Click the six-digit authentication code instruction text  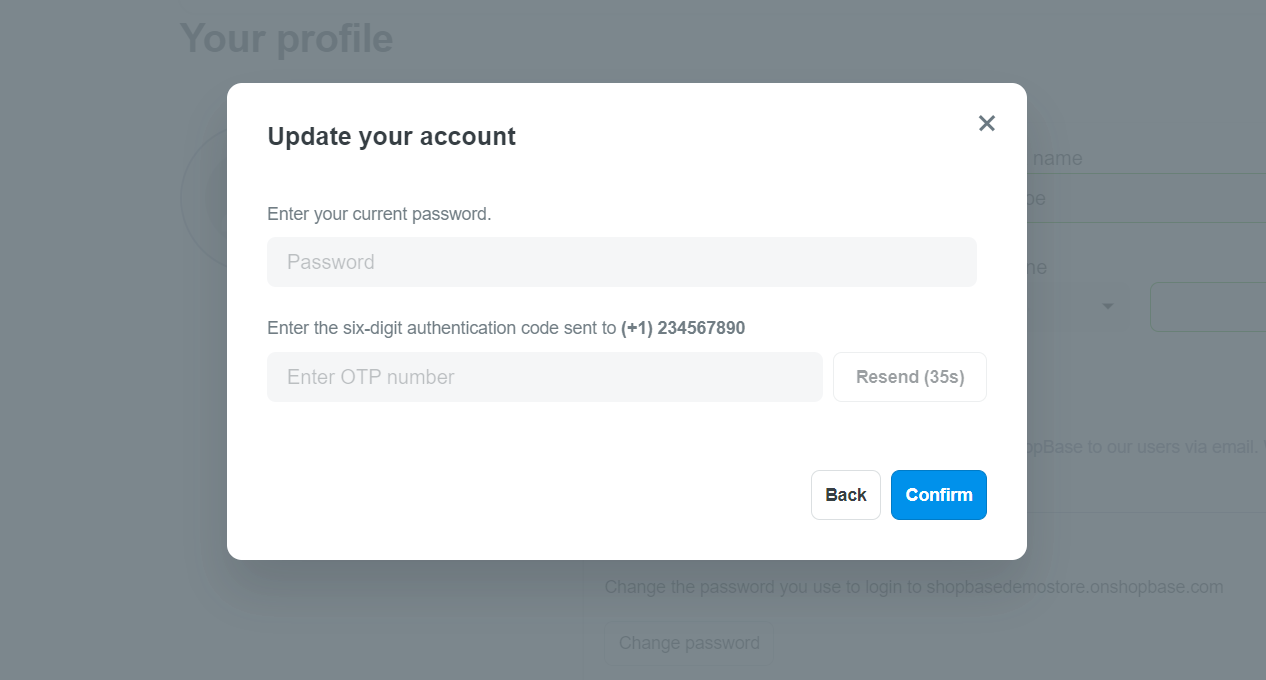(441, 328)
